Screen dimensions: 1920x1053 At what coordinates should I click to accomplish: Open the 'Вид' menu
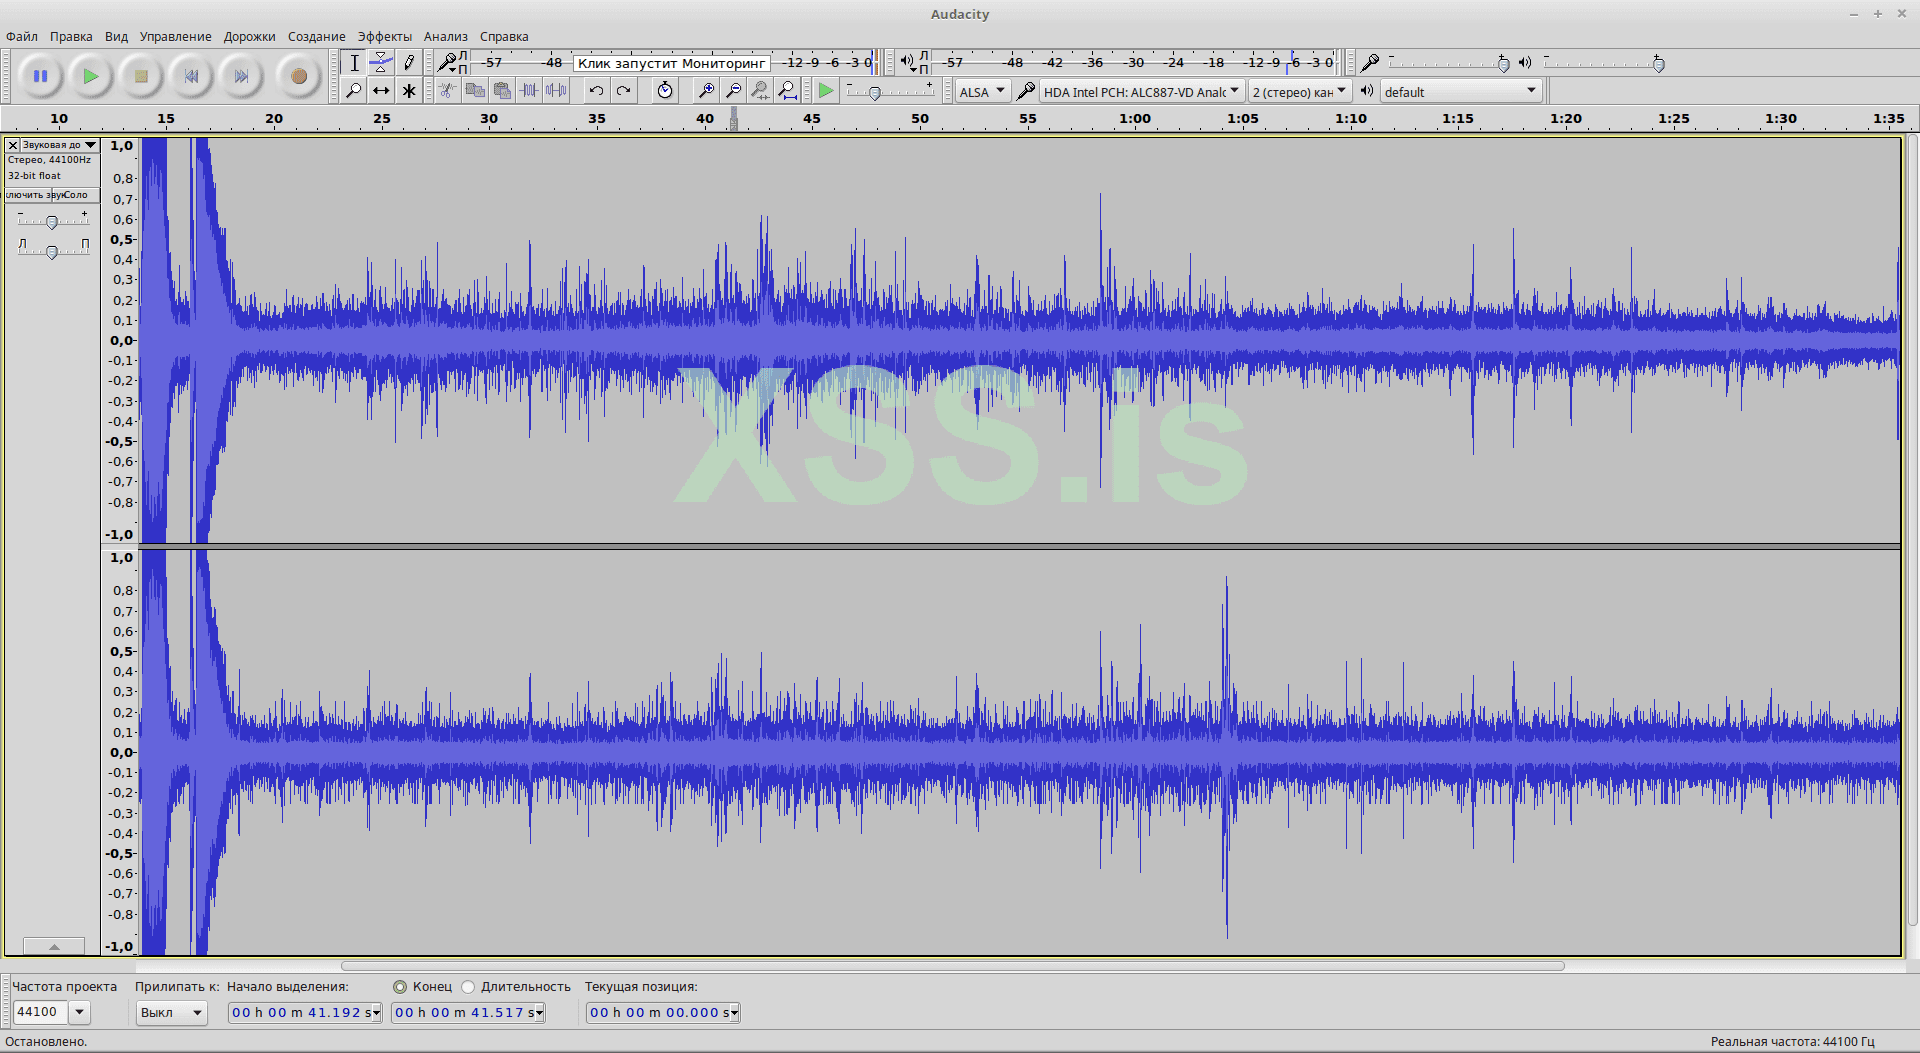(x=116, y=37)
